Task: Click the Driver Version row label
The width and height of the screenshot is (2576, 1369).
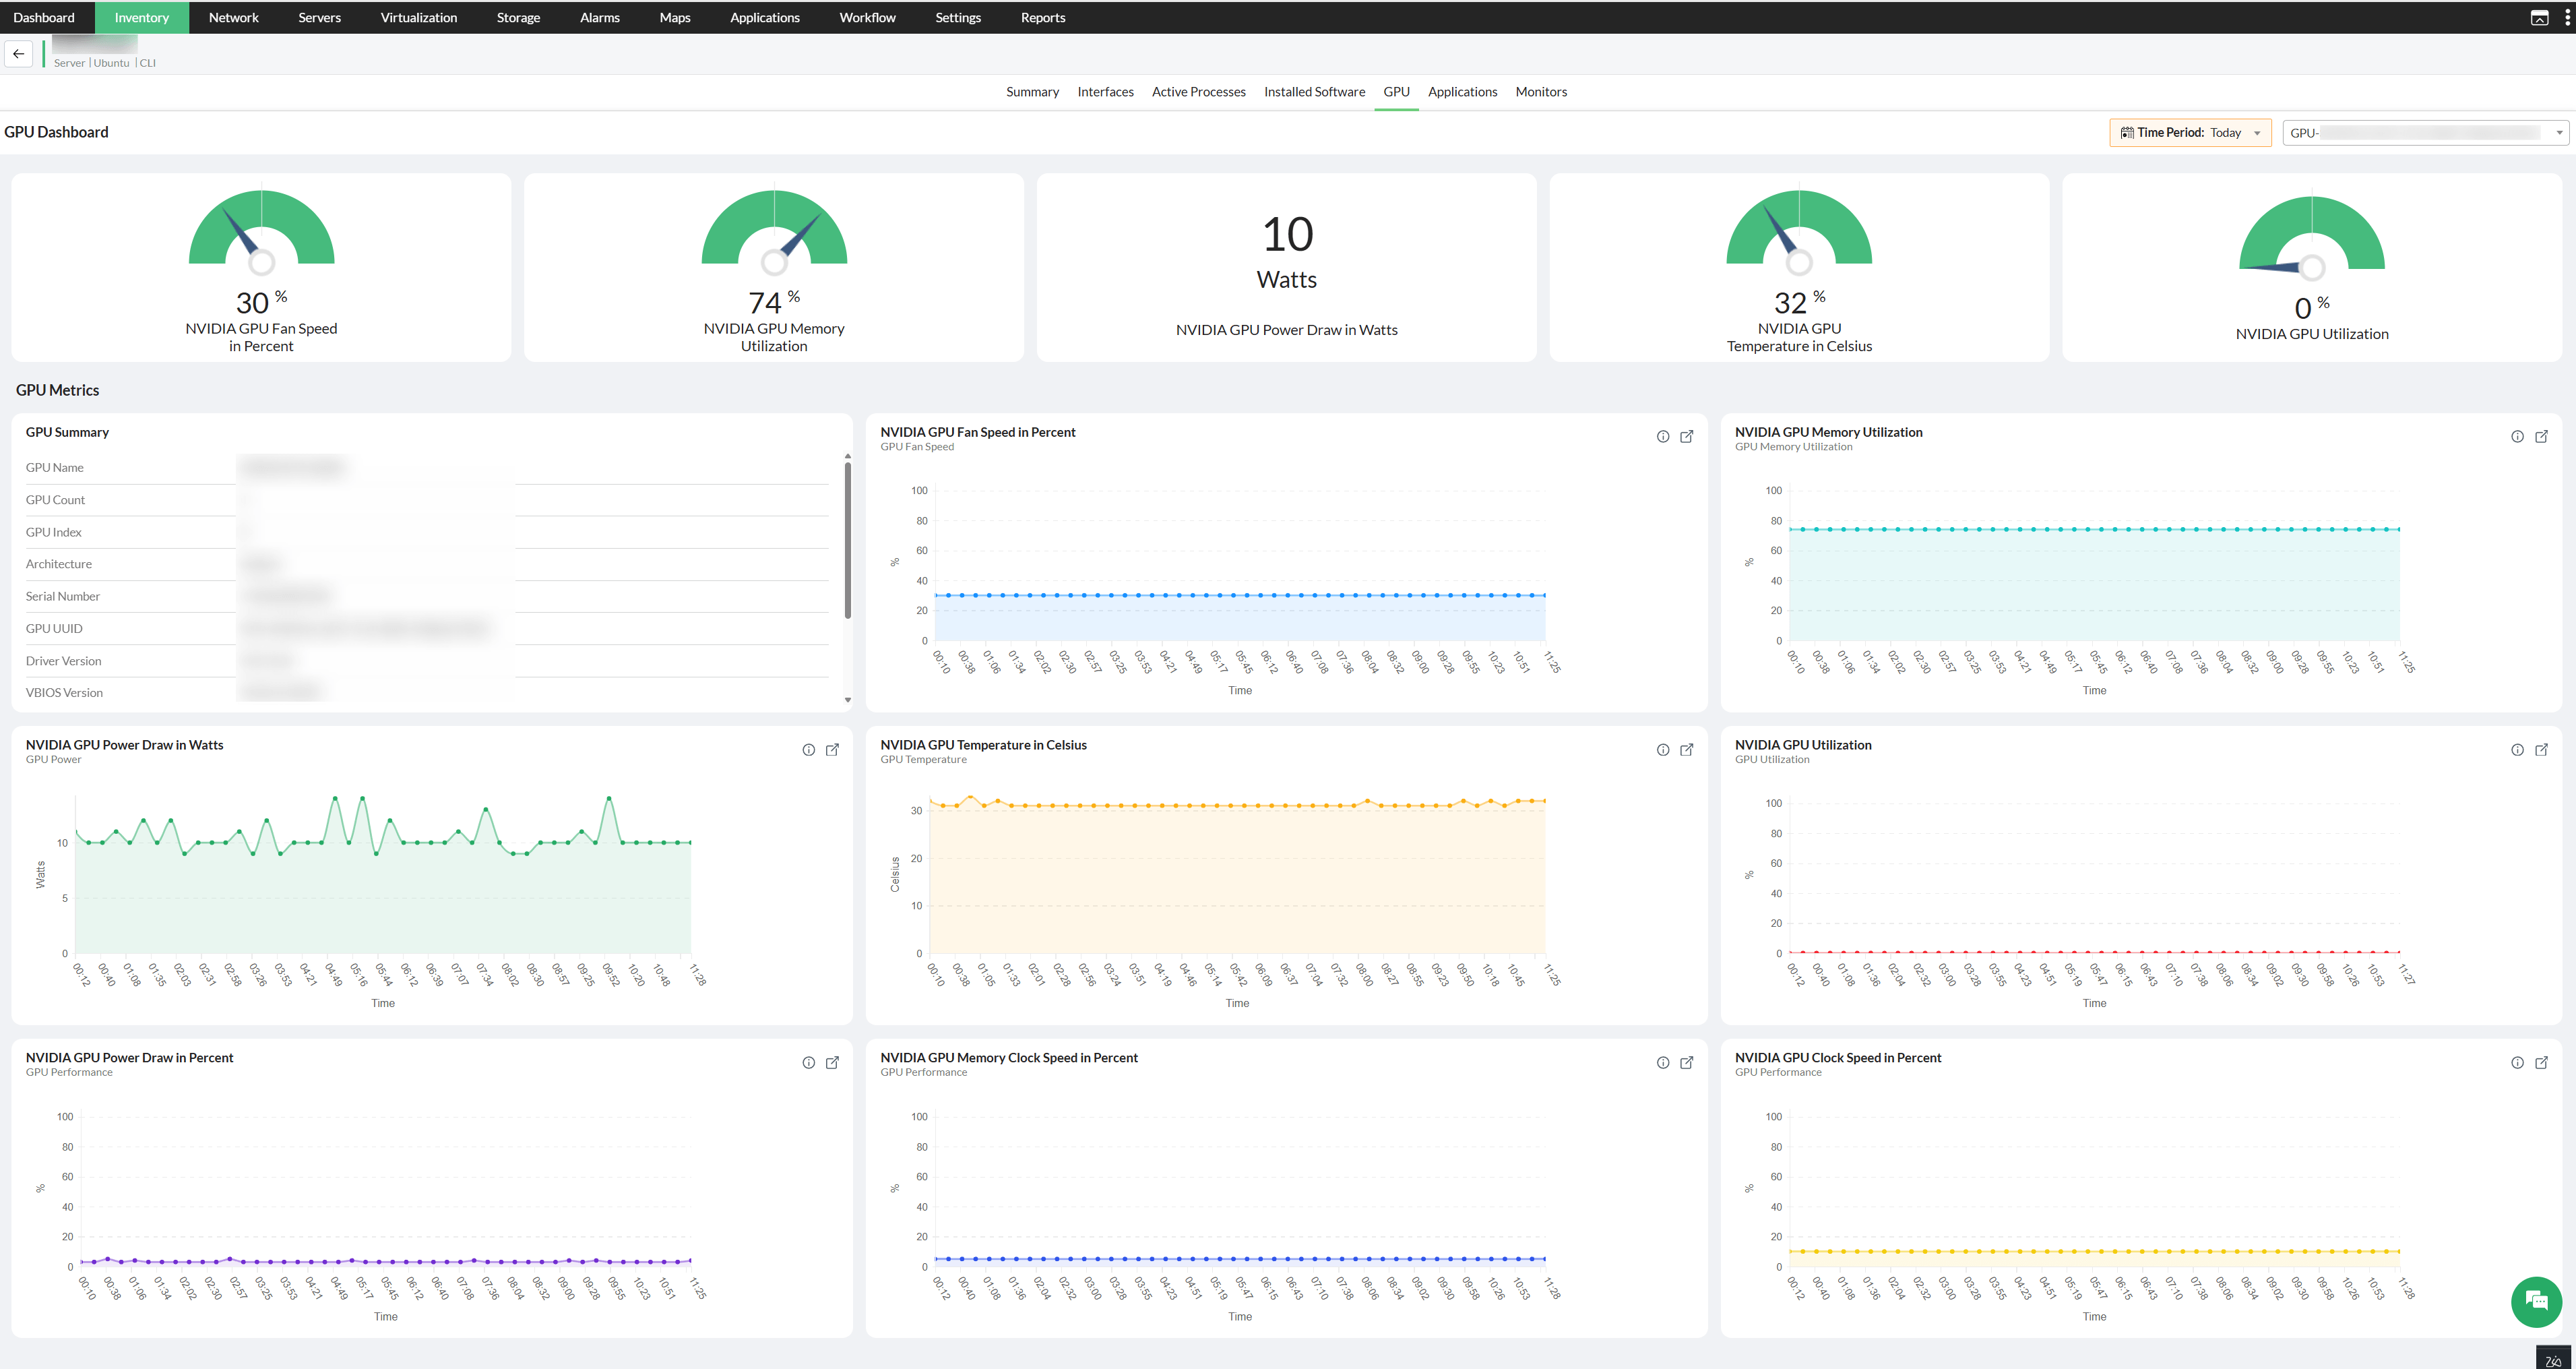Action: [63, 661]
